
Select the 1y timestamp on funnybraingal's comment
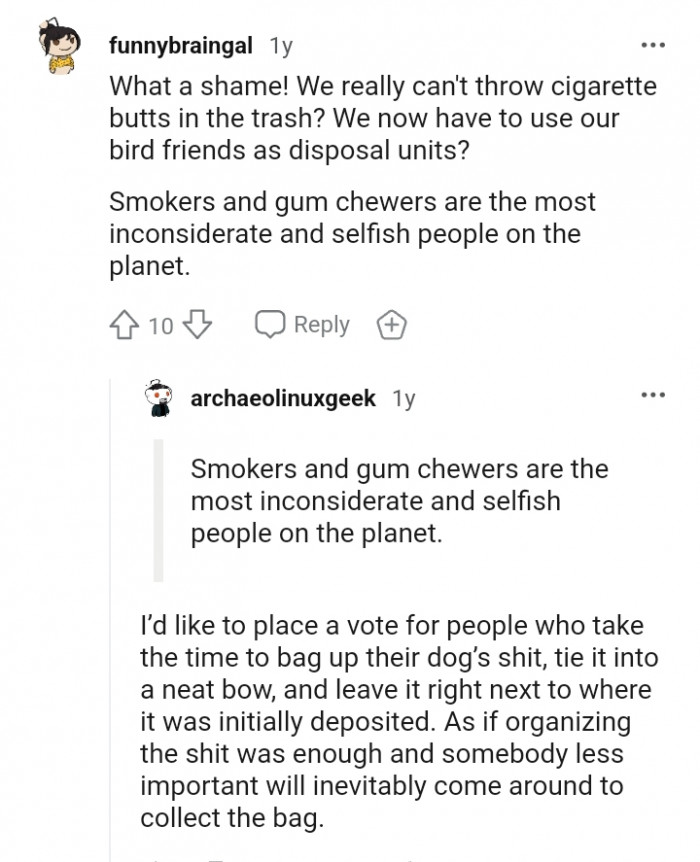280,43
